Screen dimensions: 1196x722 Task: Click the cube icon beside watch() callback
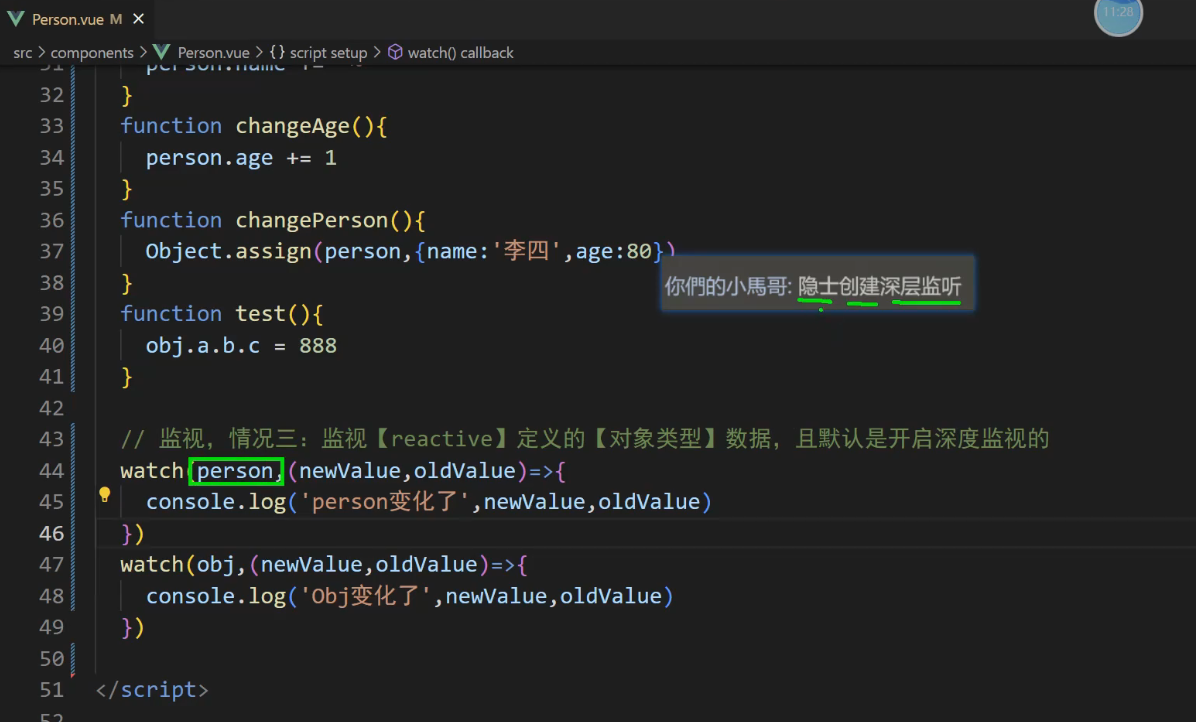point(395,52)
